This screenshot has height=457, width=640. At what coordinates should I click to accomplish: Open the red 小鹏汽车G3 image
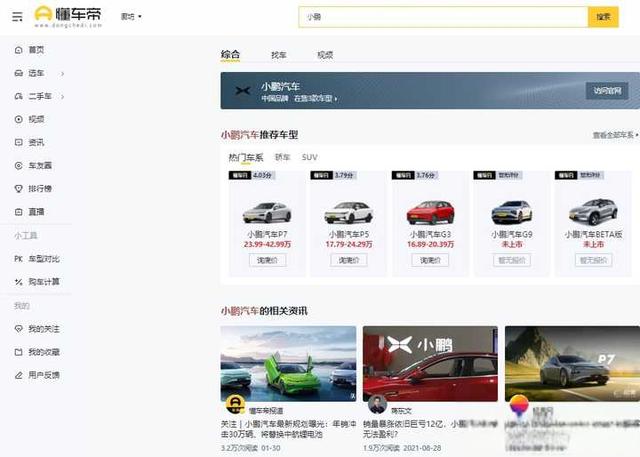[x=430, y=212]
